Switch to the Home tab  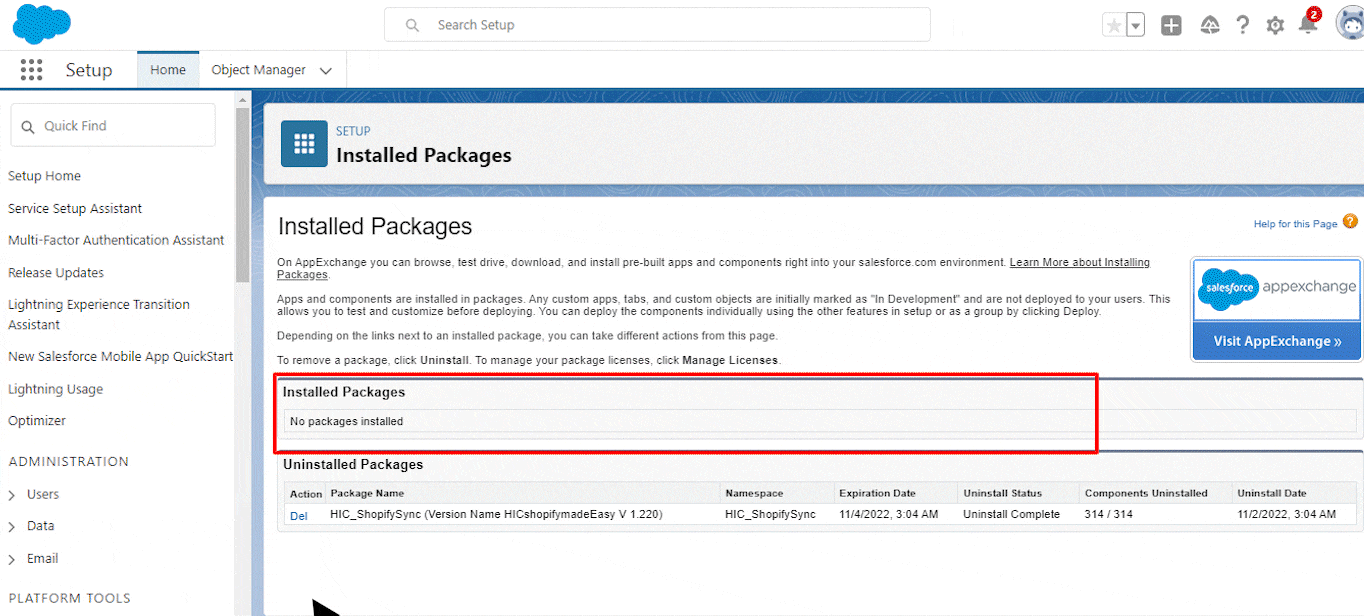168,70
